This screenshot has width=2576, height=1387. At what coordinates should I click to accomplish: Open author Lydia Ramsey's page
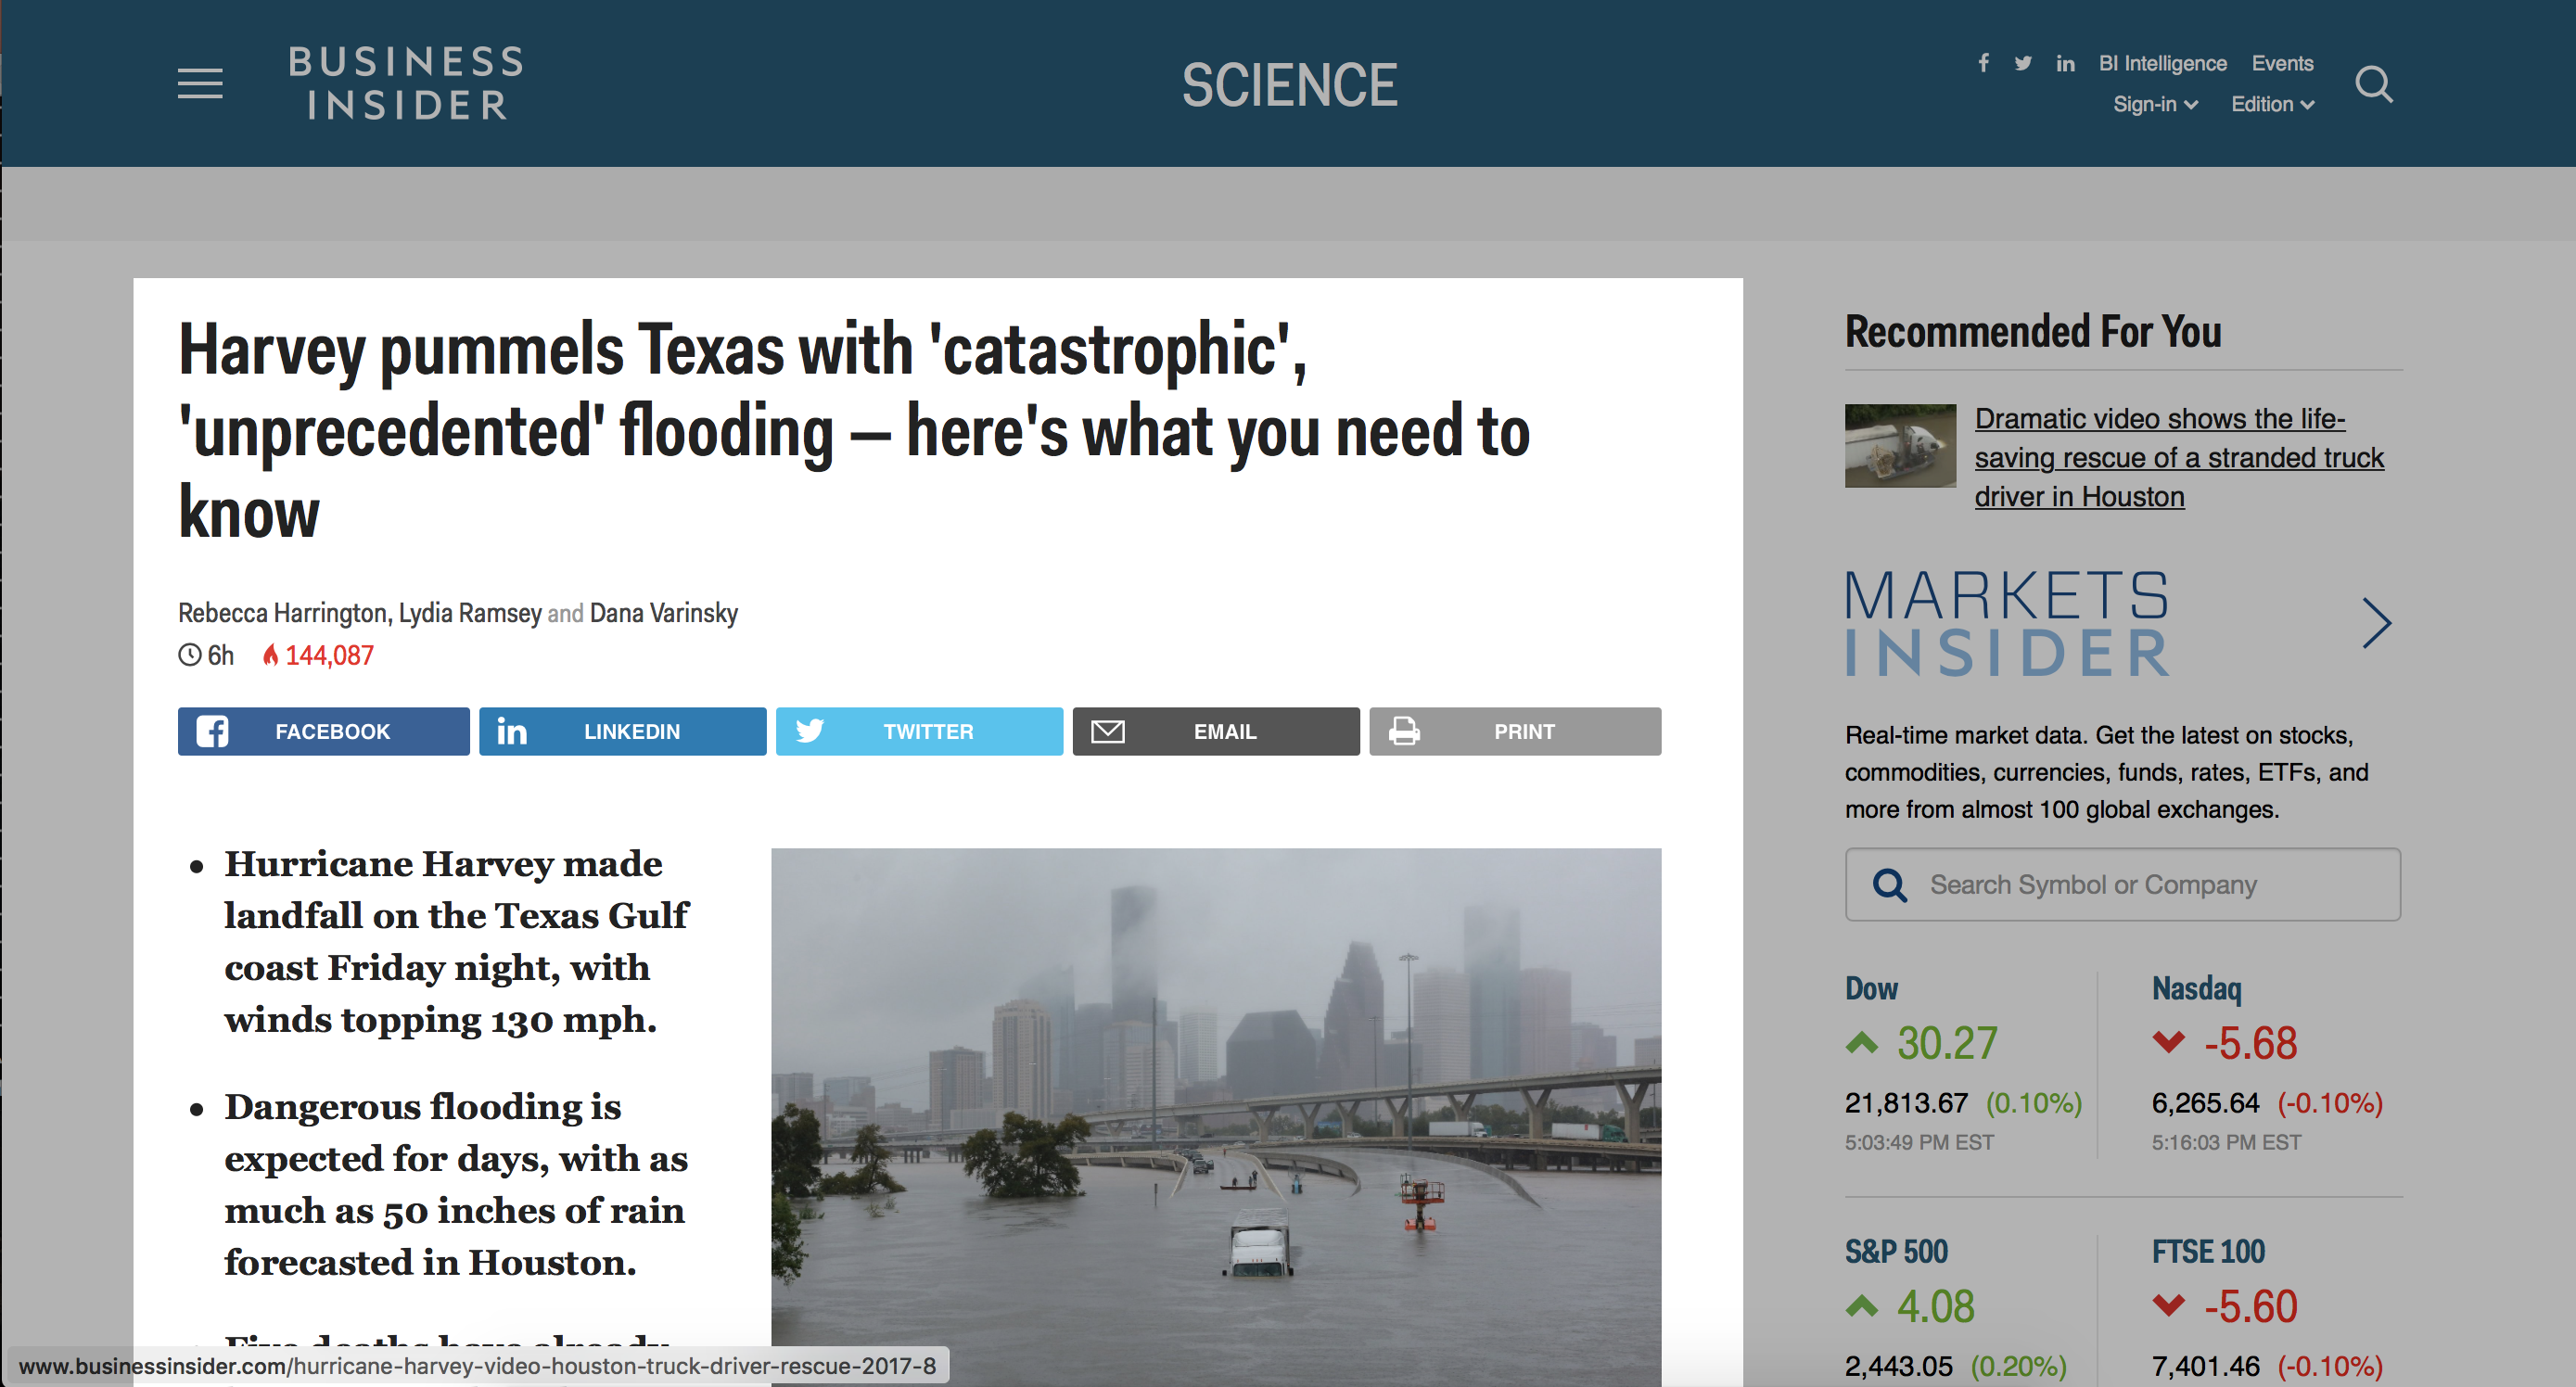(470, 613)
